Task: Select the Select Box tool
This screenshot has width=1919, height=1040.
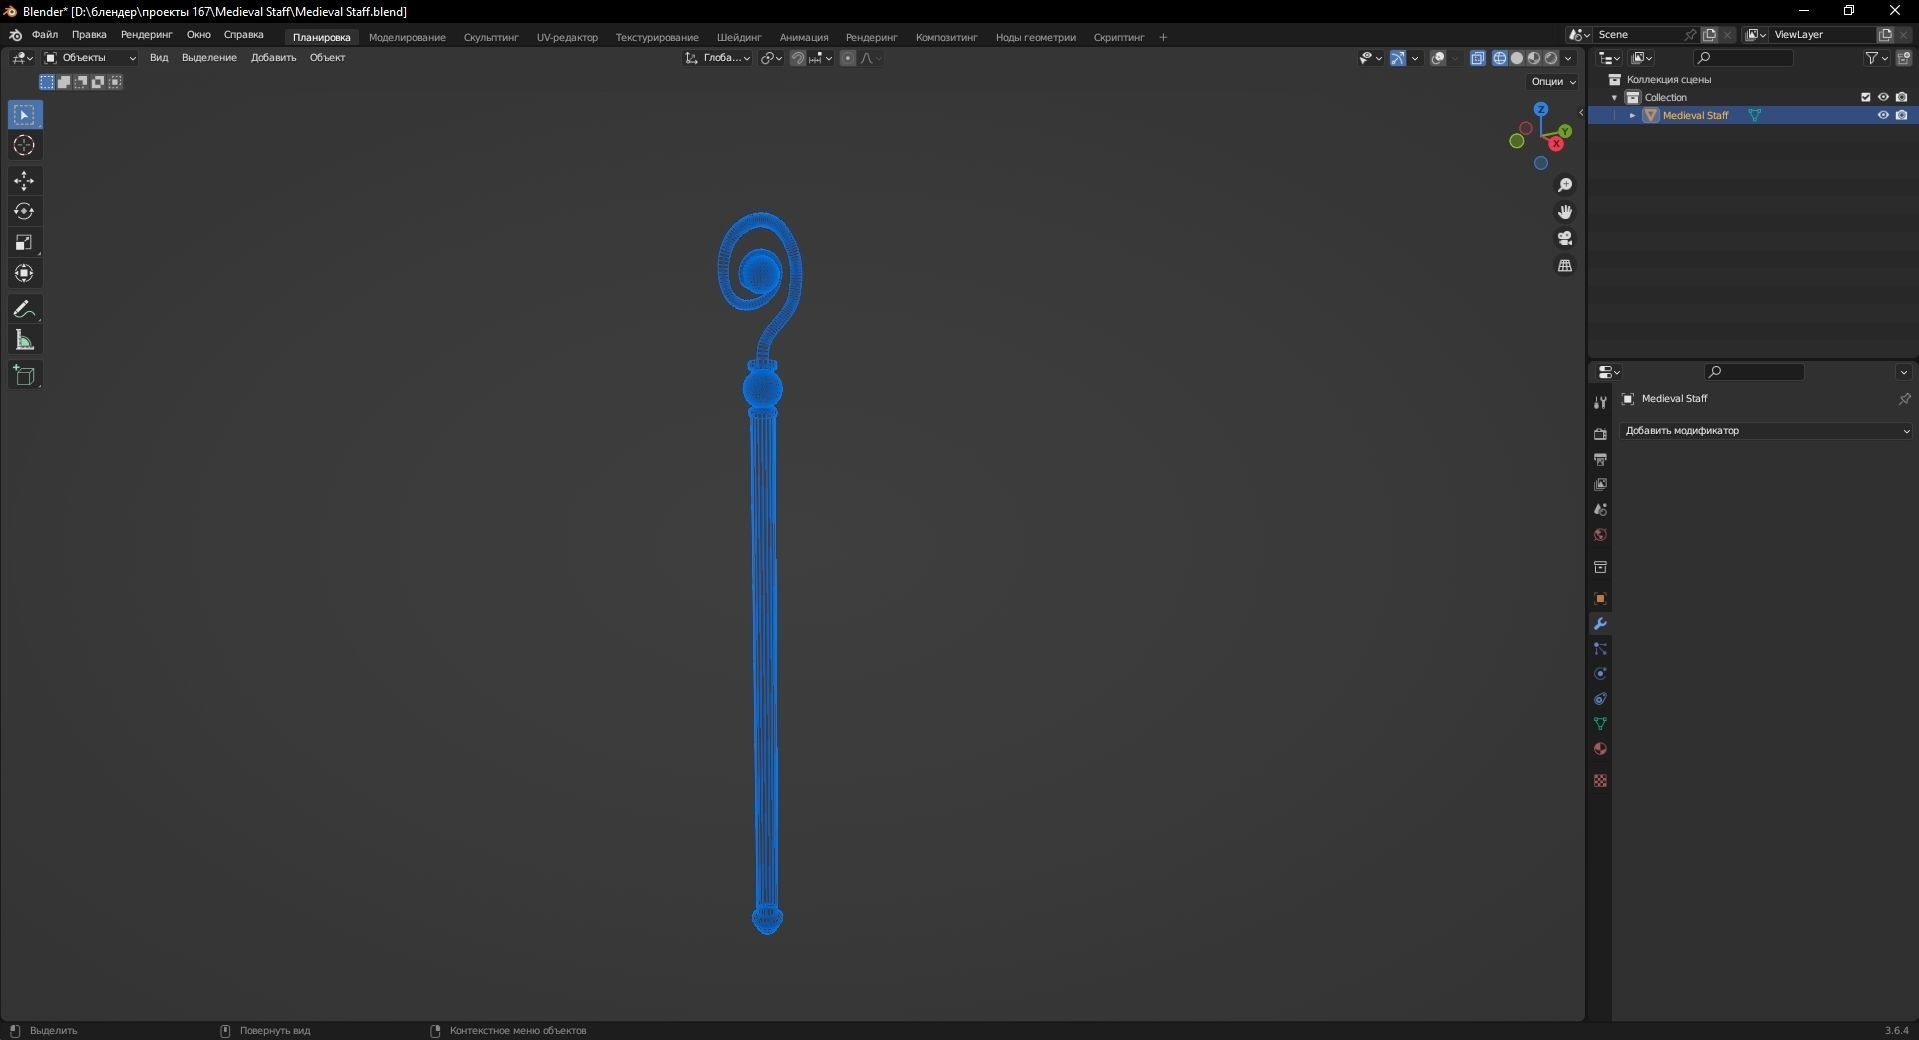Action: (x=24, y=115)
